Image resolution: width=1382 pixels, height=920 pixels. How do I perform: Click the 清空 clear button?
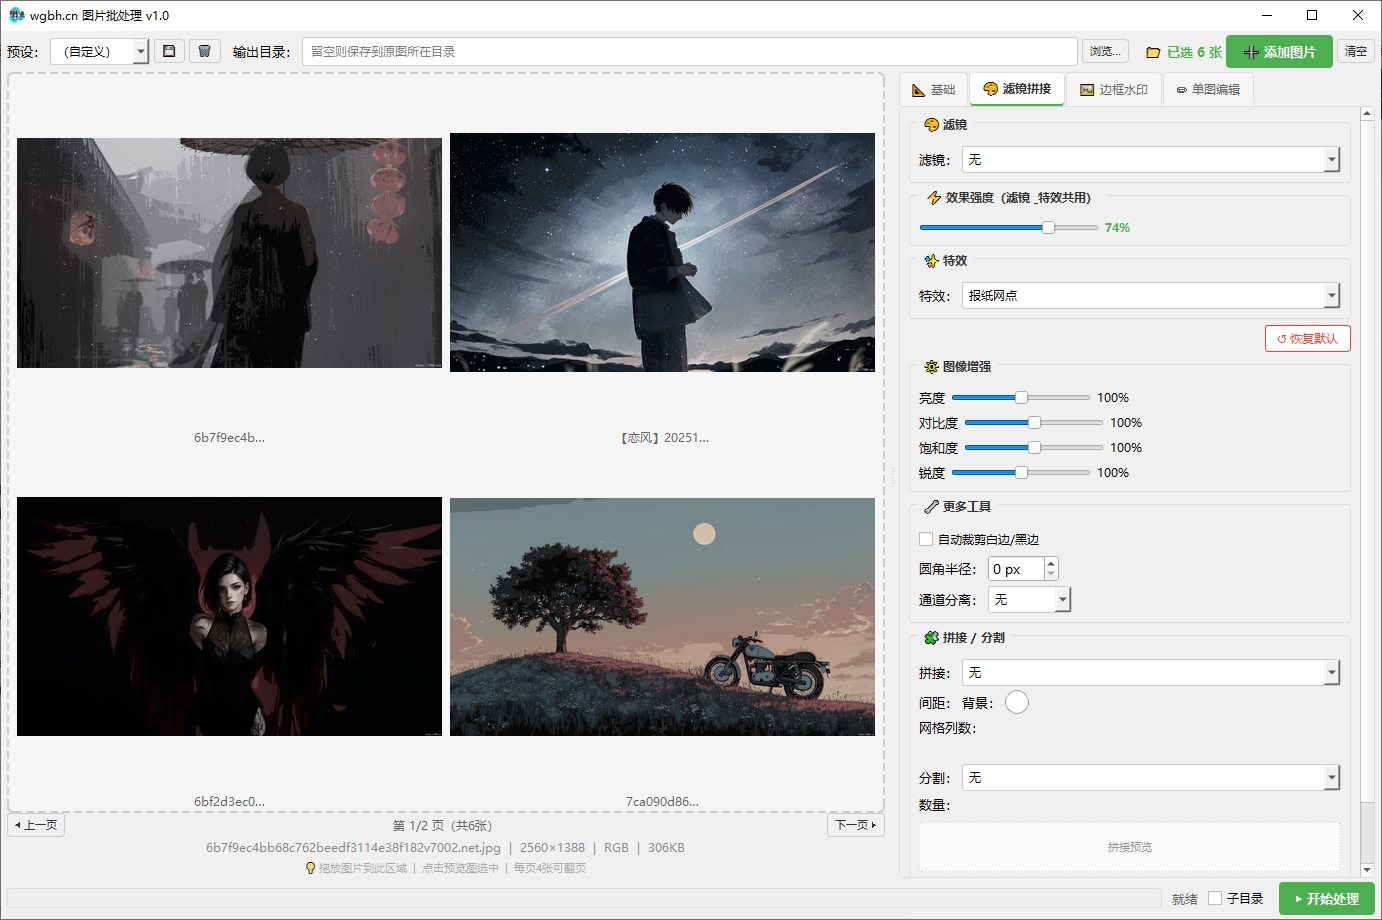tap(1356, 51)
